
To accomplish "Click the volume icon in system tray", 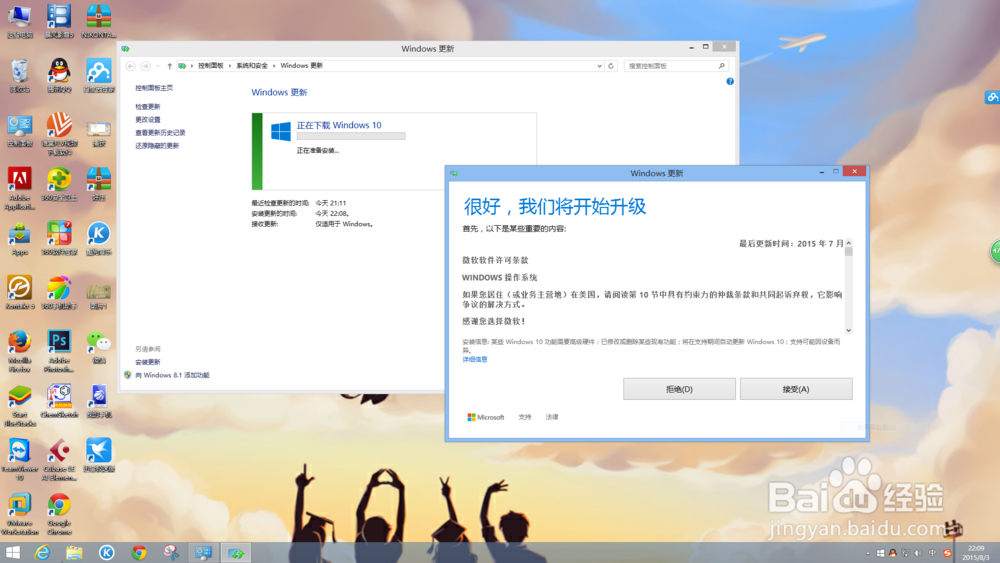I will click(918, 553).
